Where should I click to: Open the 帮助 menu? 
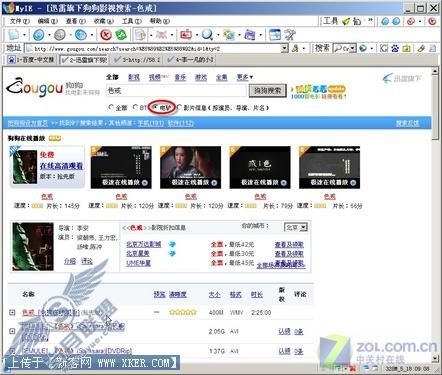tap(159, 21)
